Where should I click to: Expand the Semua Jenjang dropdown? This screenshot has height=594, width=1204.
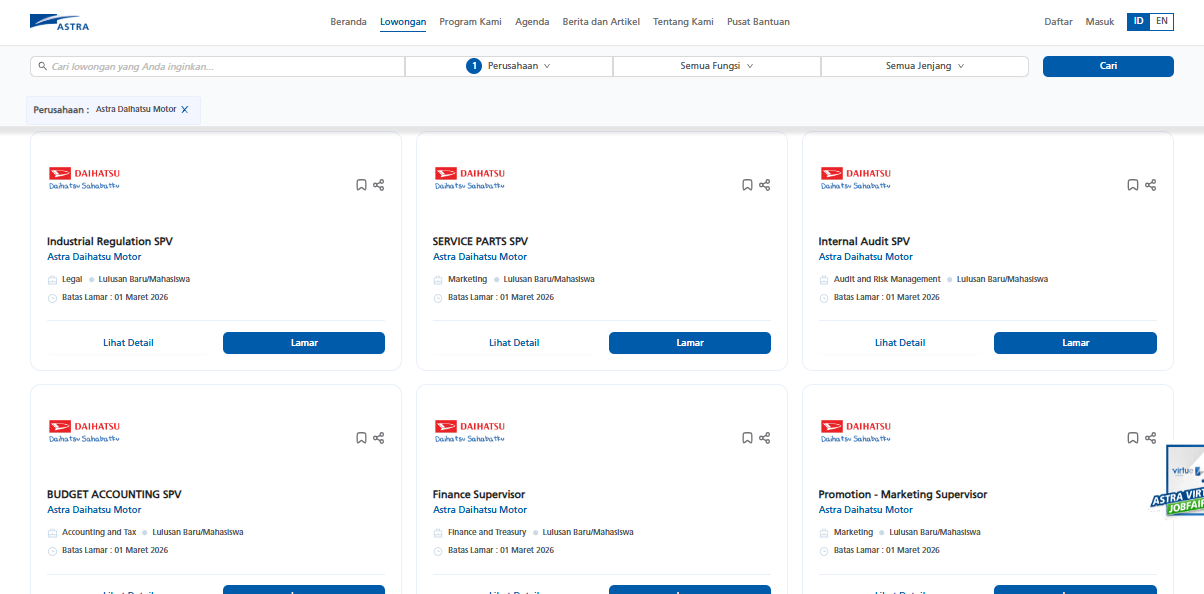(x=925, y=66)
